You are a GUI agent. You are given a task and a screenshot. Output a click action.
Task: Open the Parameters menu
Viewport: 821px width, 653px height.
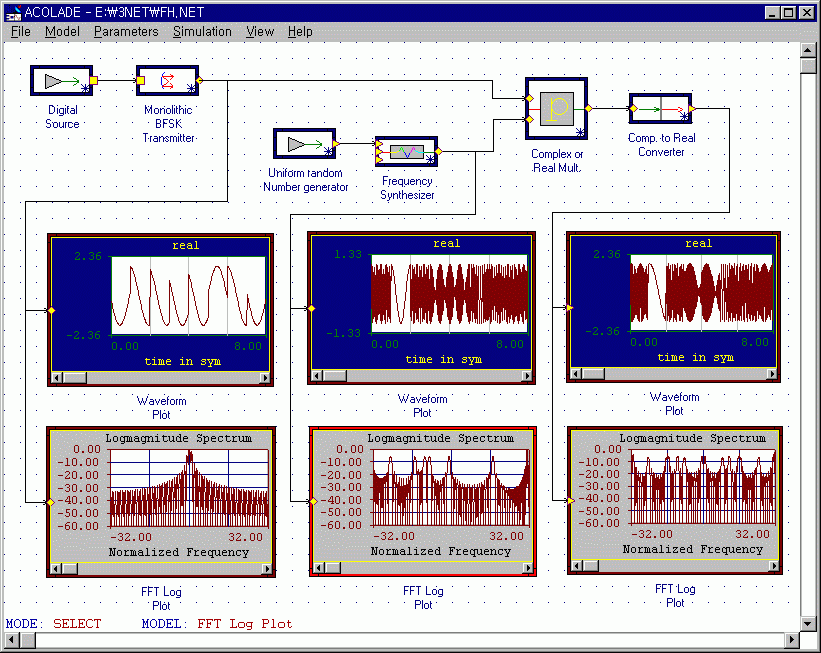click(x=126, y=32)
